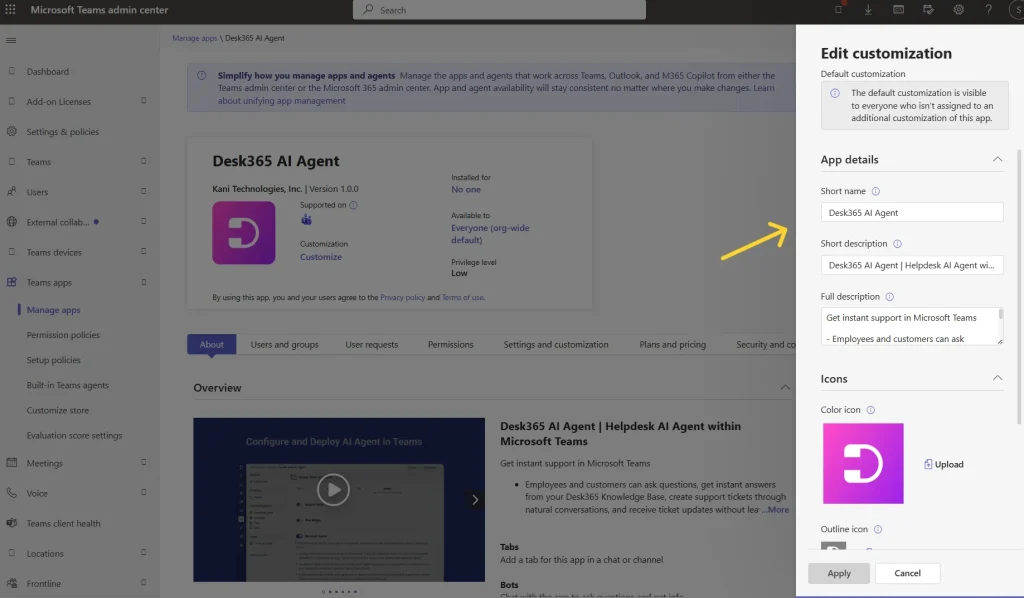Screen dimensions: 1024x598
Task: Click Manage apps breadcrumb link
Action: (195, 38)
